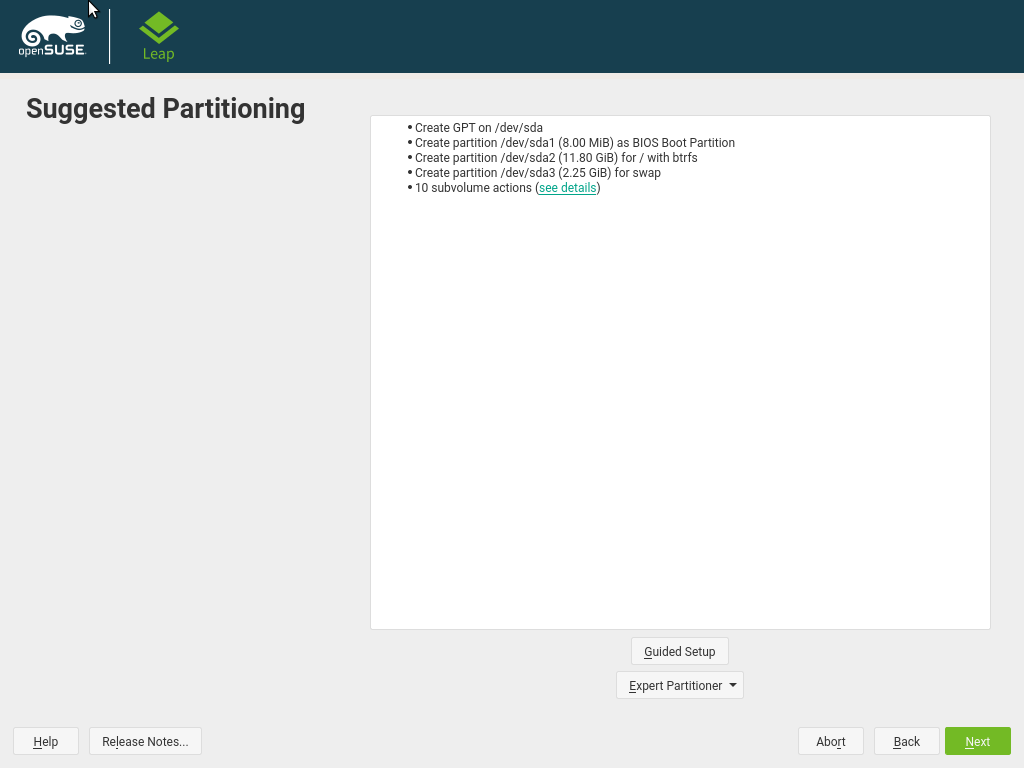The image size is (1024, 768).
Task: Open the Expert Partitioner menu button
Action: click(x=674, y=685)
